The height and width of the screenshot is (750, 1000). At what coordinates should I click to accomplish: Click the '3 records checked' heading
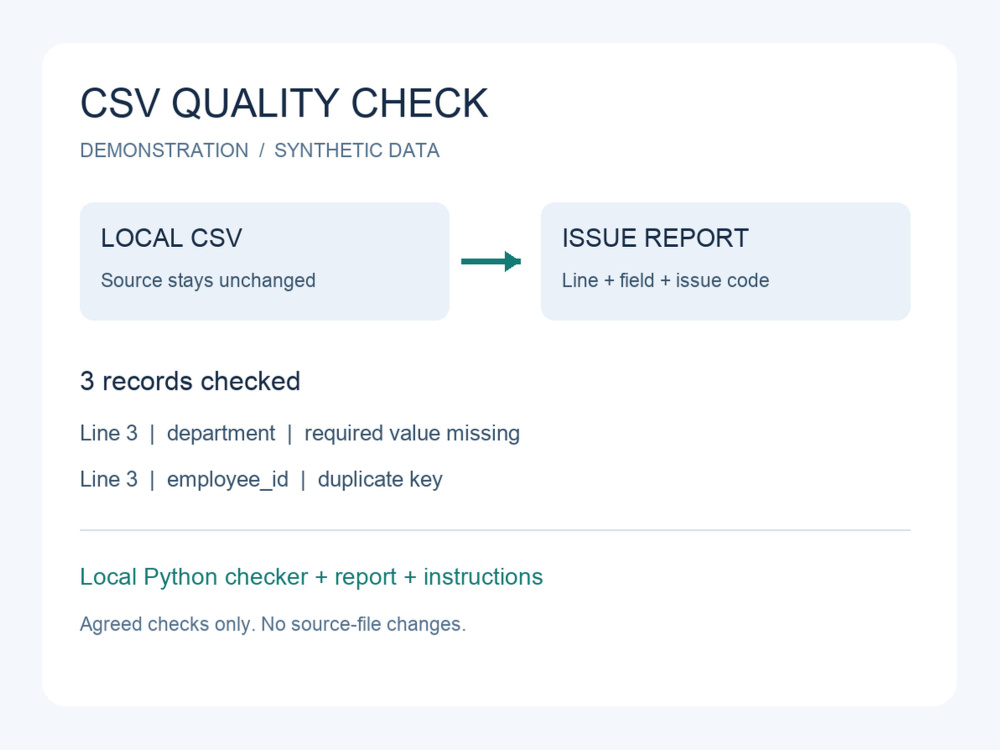point(190,381)
